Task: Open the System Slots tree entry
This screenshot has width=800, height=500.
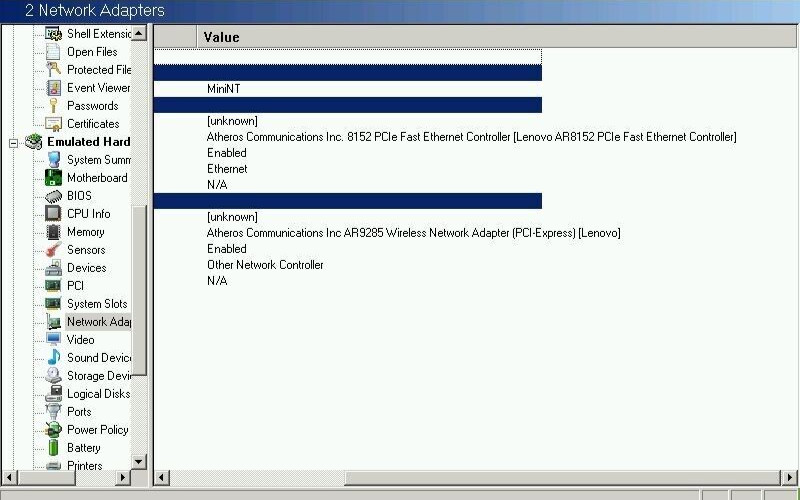Action: coord(97,304)
